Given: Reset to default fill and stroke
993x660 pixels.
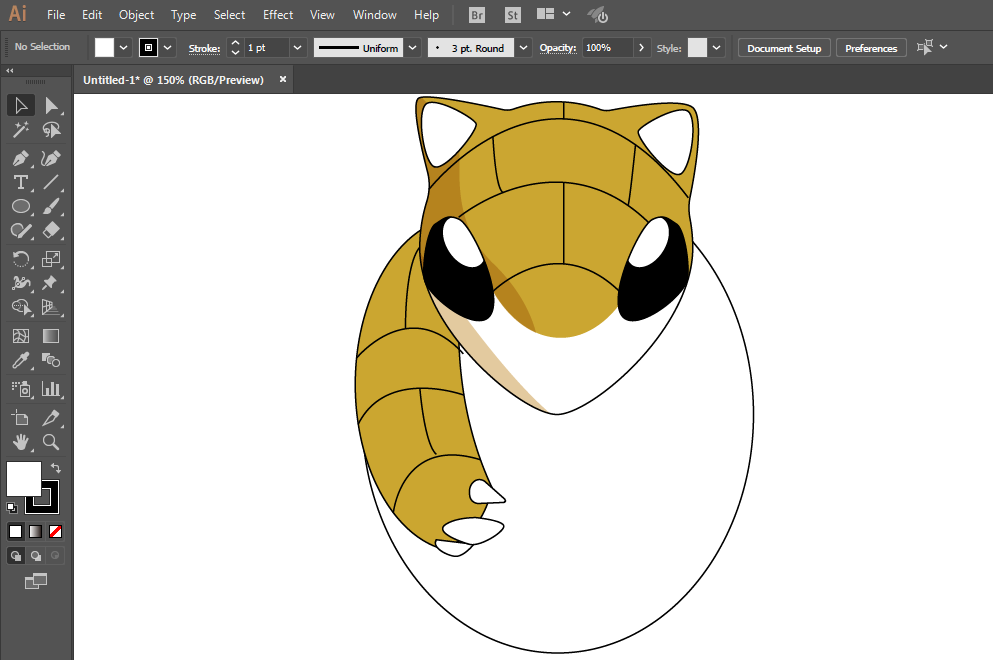Looking at the screenshot, I should pos(12,508).
